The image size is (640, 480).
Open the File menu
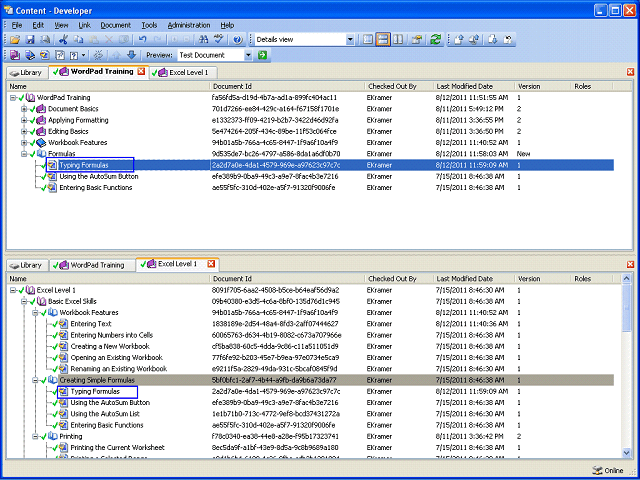point(16,25)
